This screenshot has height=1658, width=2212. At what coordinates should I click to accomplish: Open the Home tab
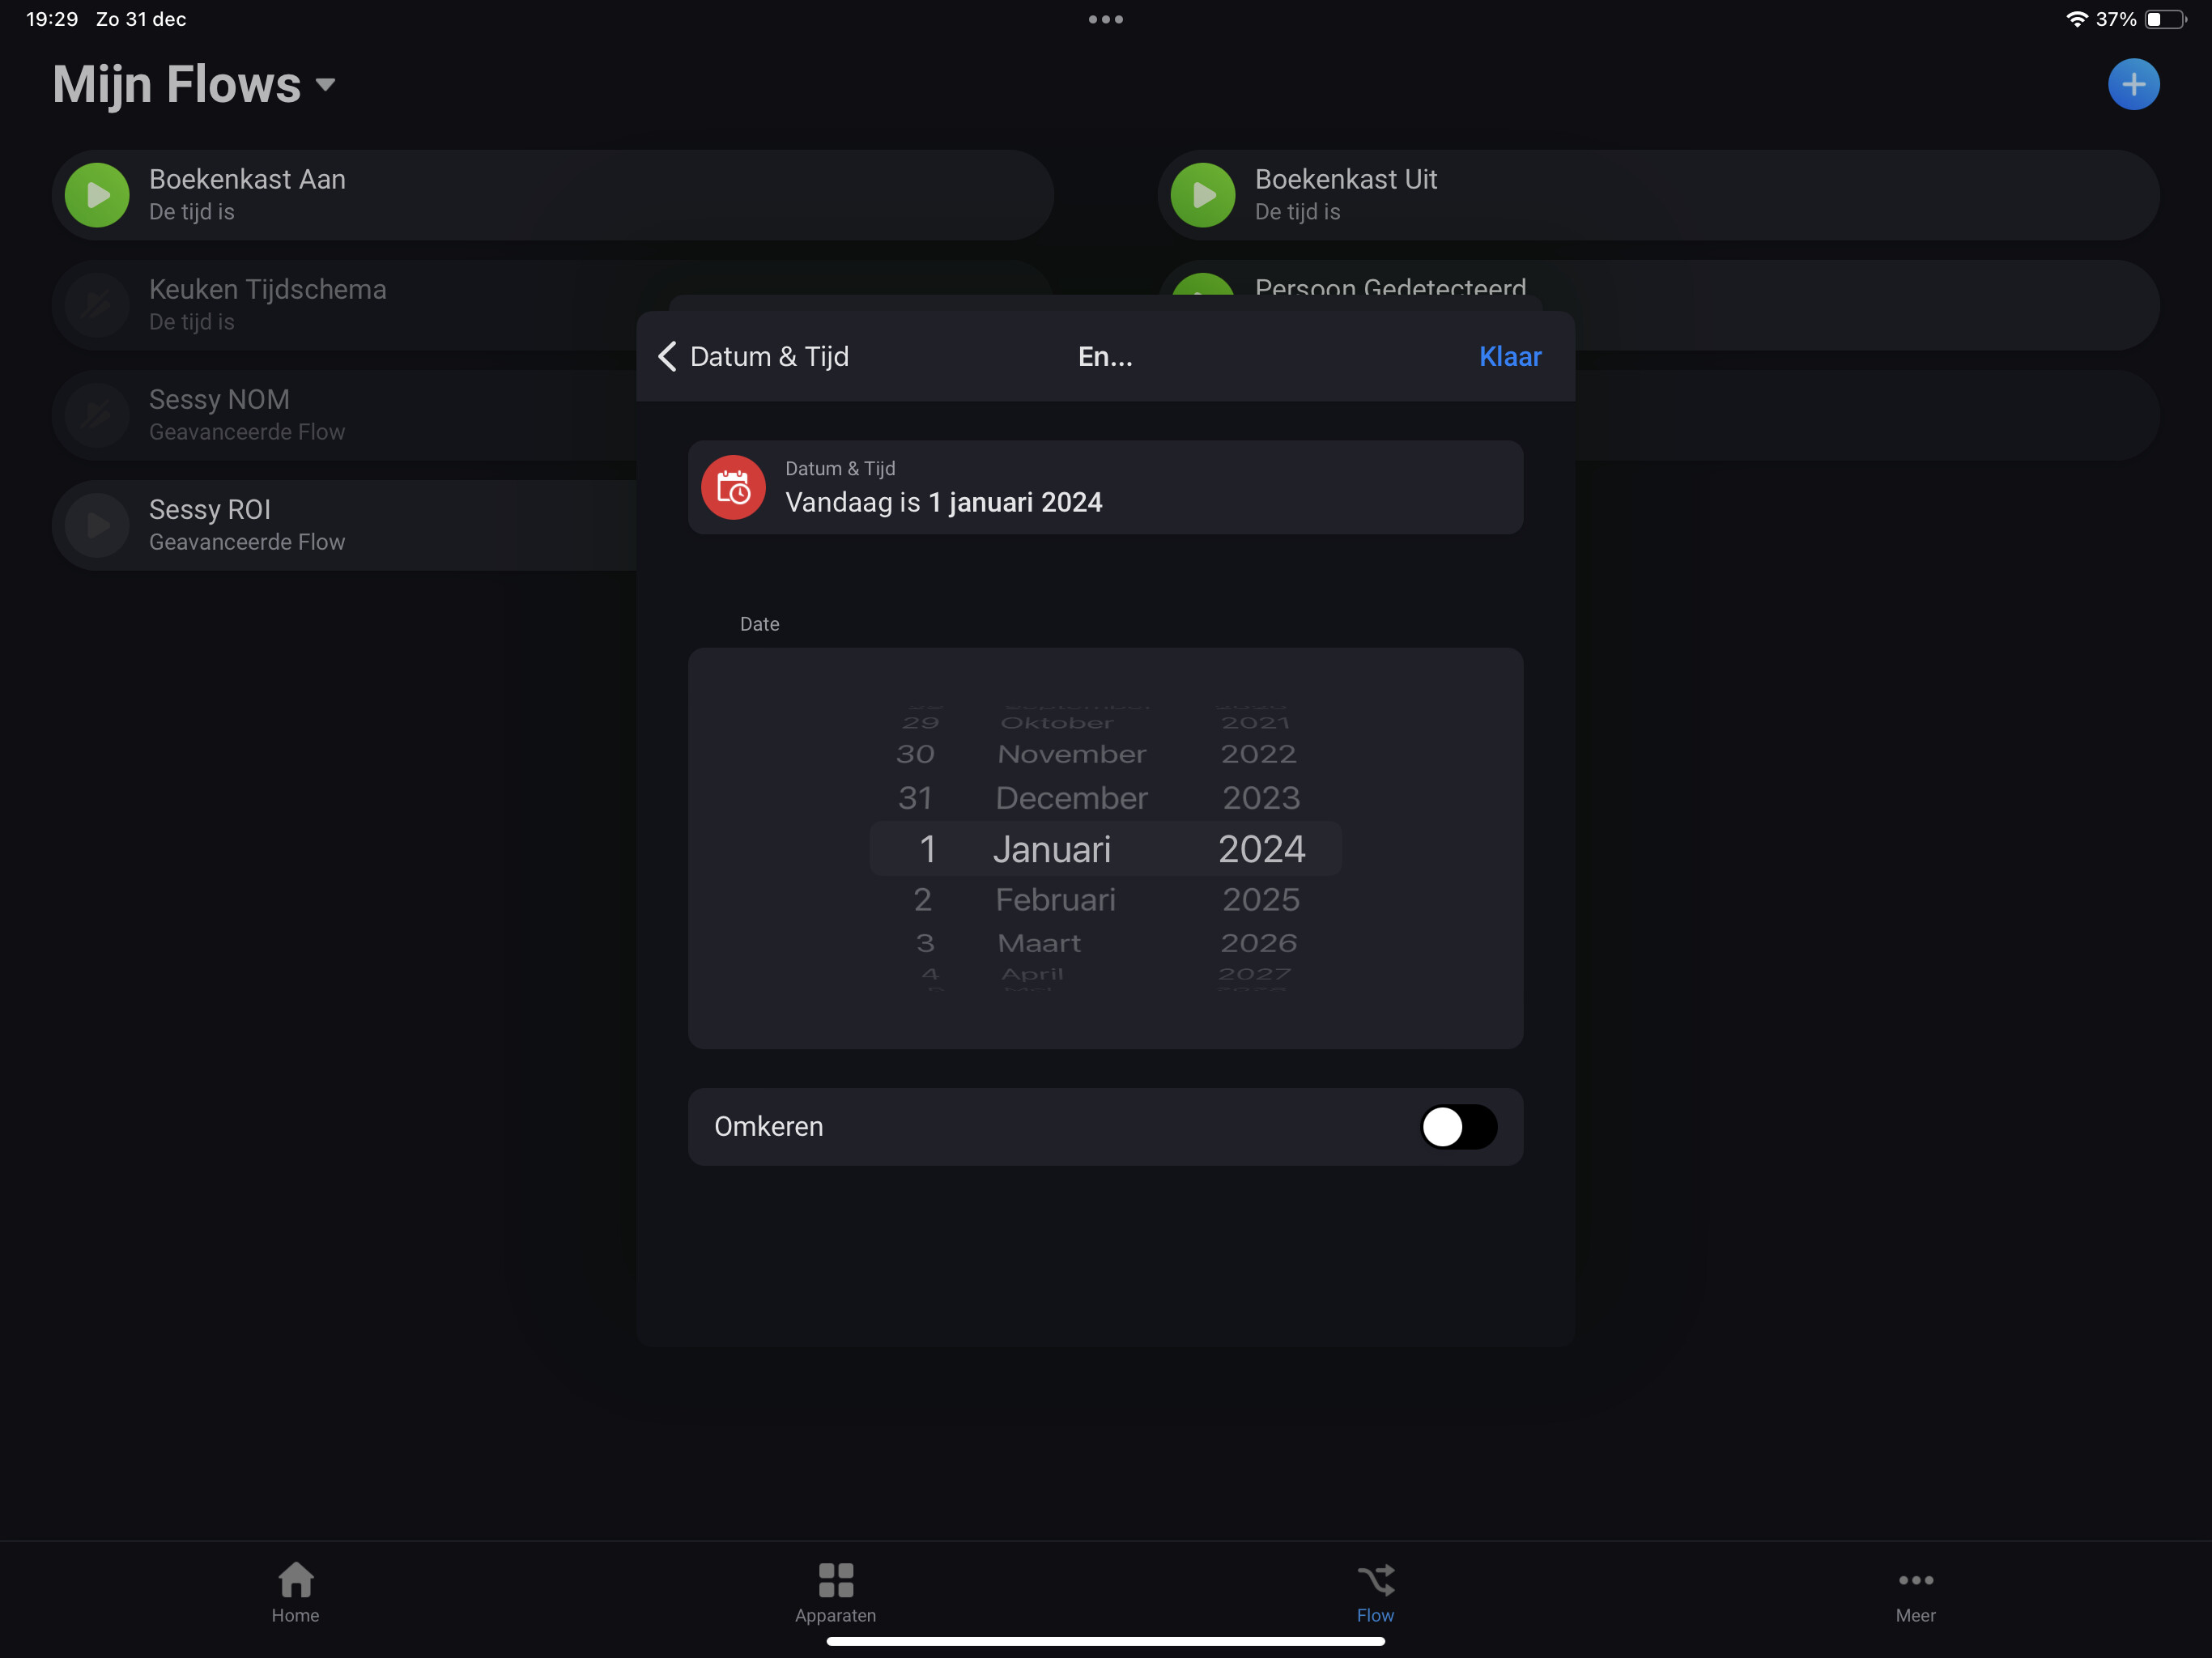tap(295, 1592)
